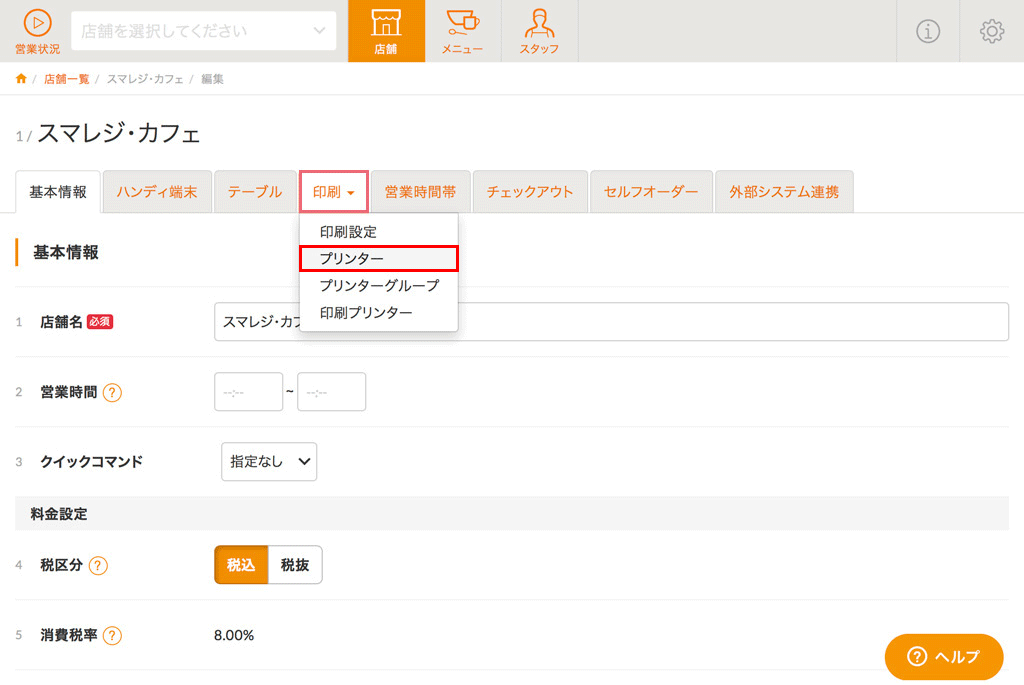Switch to the 基本情報 tab

tap(58, 192)
